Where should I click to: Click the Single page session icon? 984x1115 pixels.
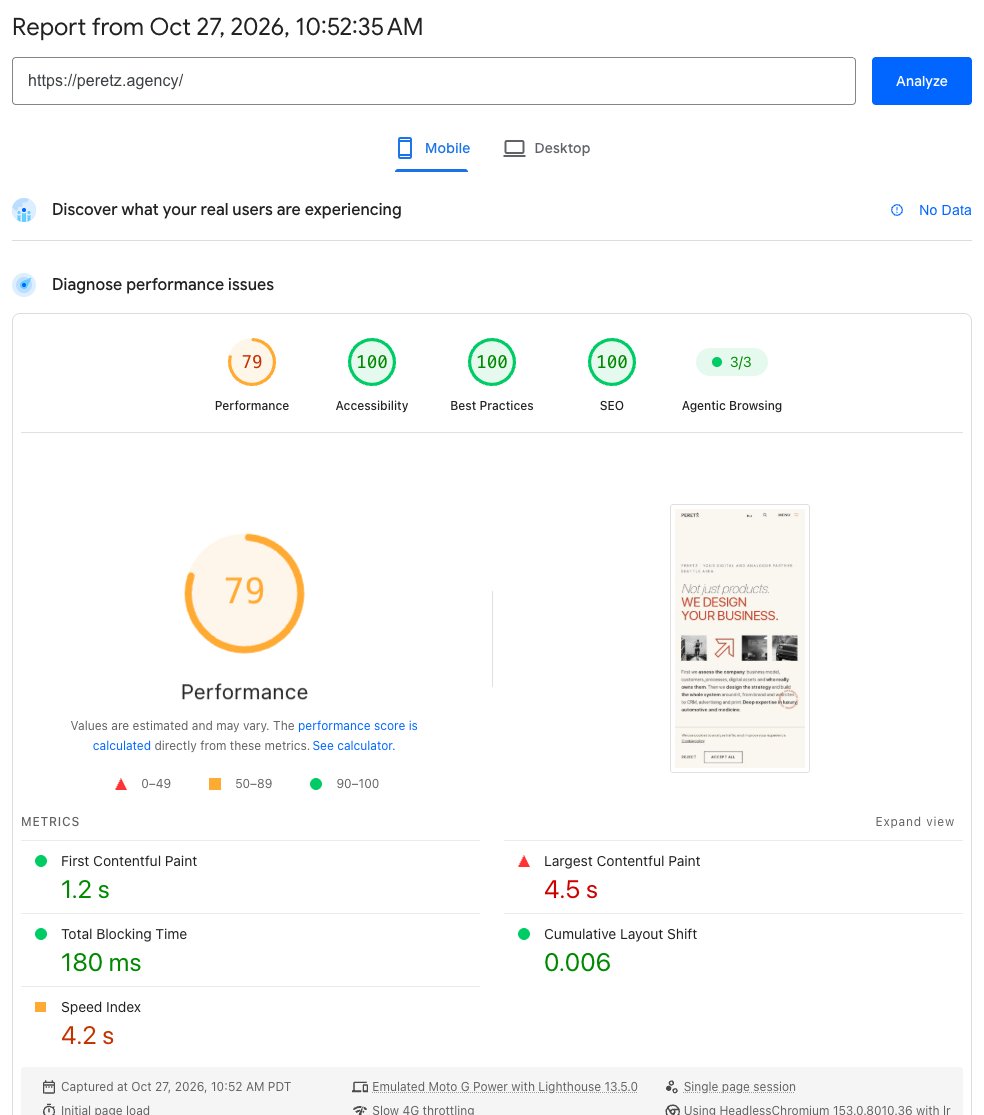[x=672, y=1087]
